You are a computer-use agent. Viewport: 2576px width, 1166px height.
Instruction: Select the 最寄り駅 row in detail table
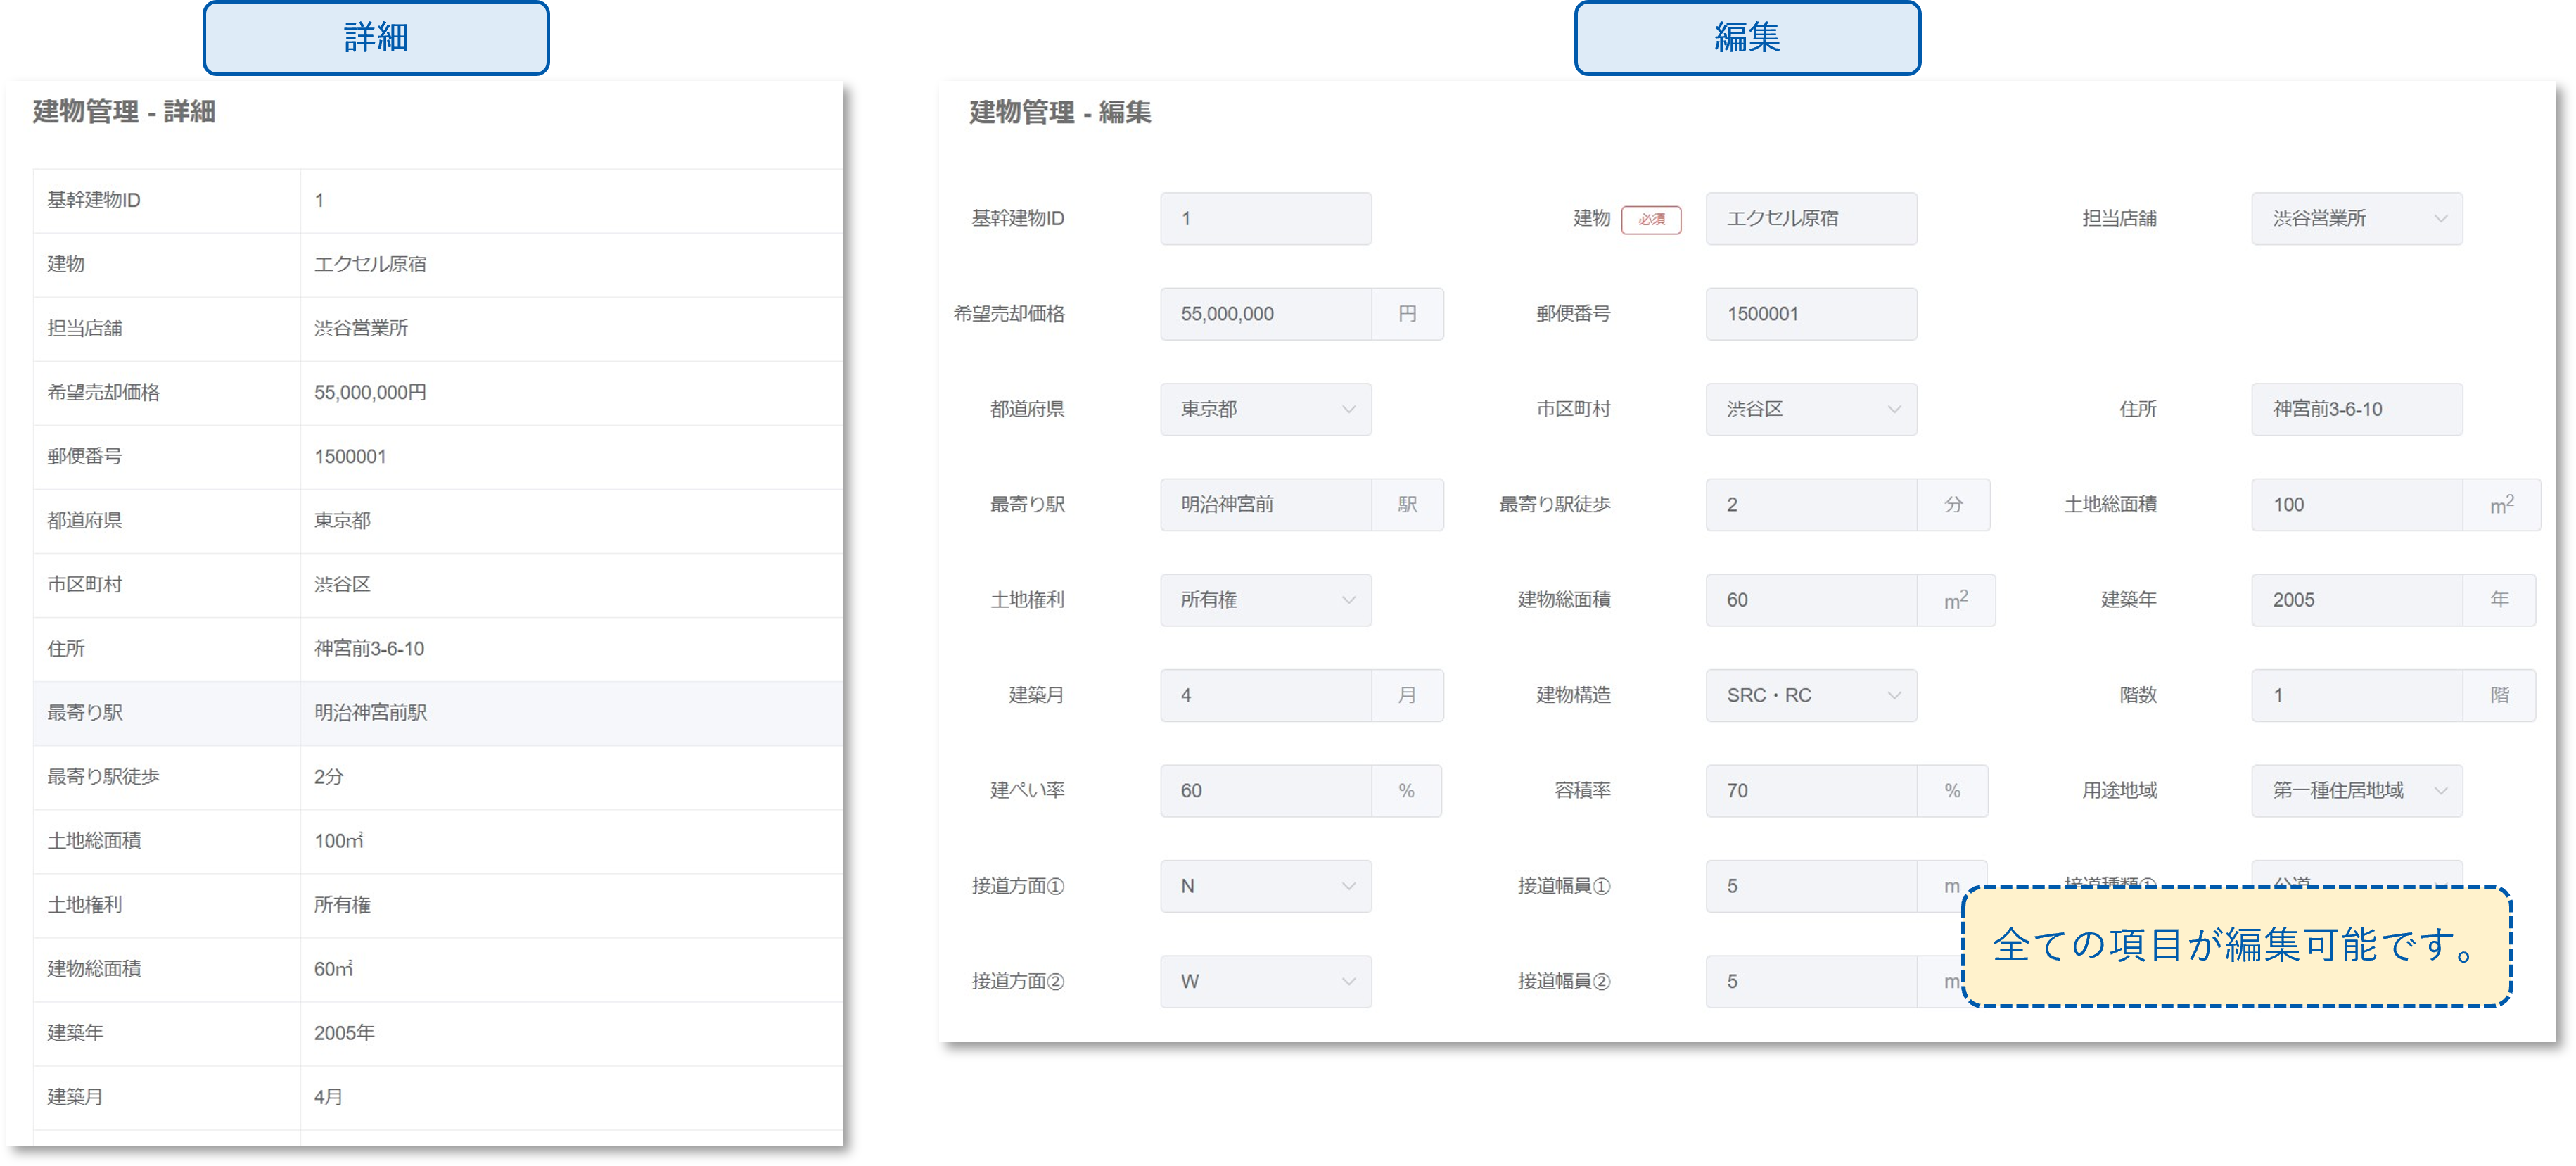[437, 713]
